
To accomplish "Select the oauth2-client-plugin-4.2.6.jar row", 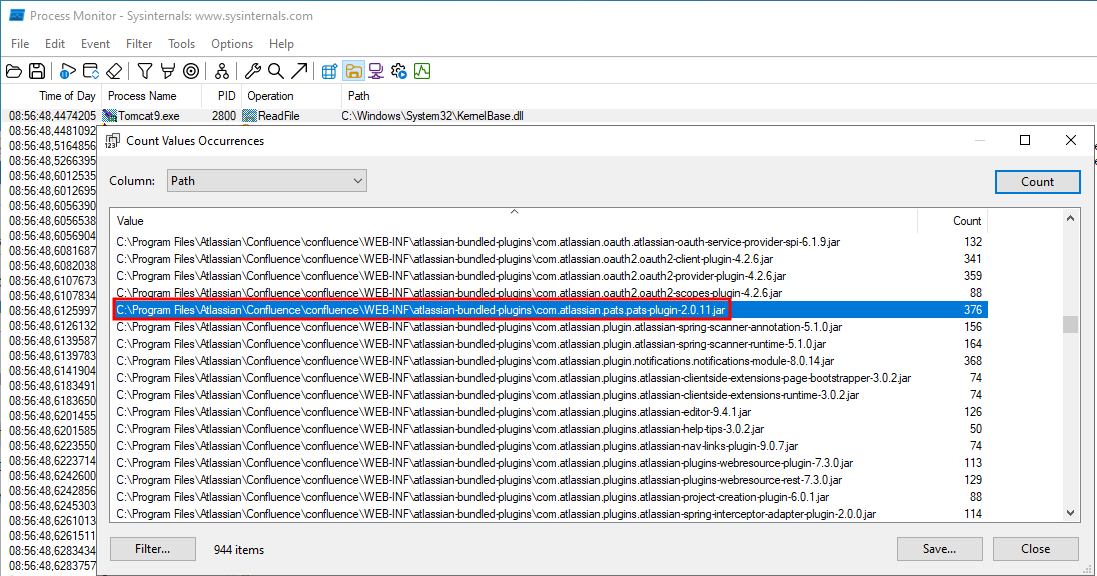I will tap(549, 258).
